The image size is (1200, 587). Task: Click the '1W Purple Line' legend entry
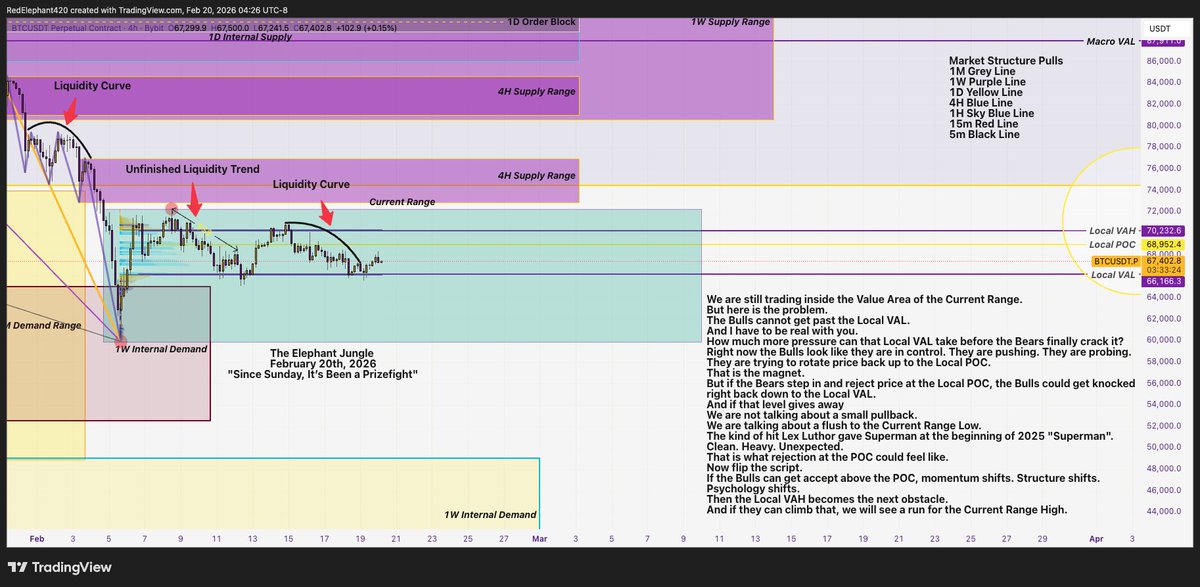click(x=986, y=82)
